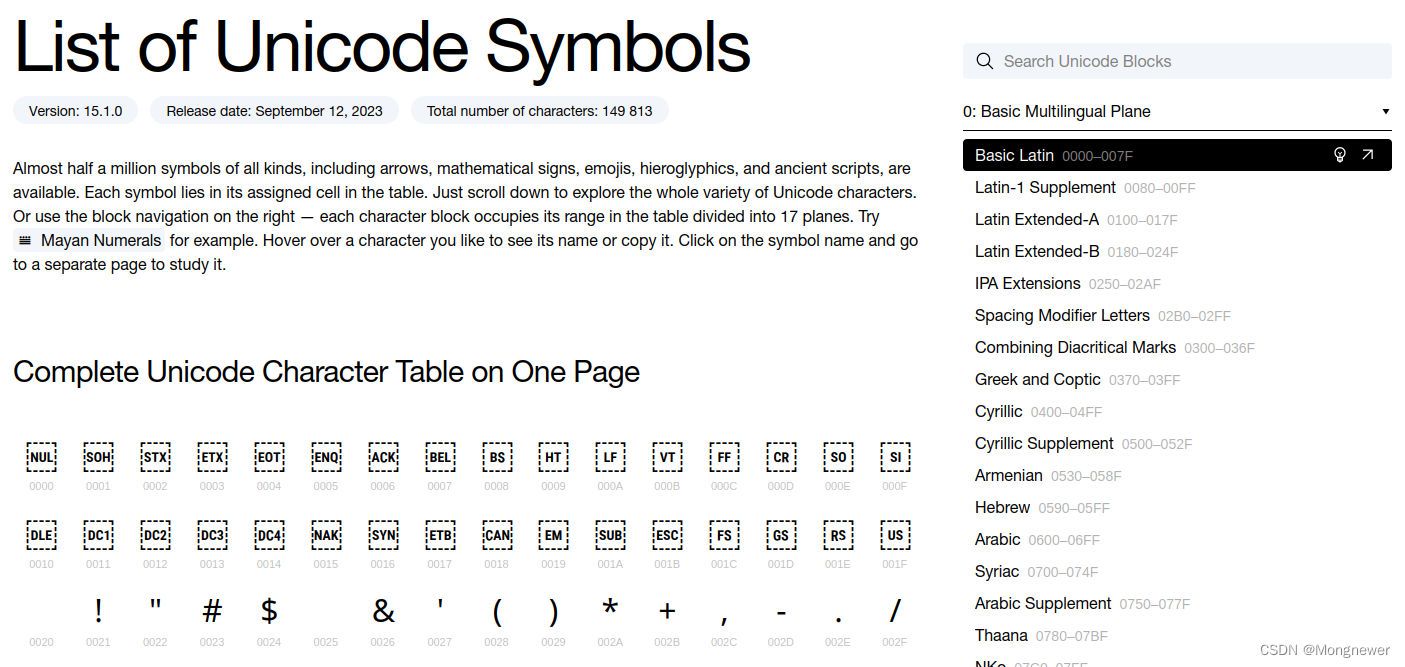Click the Release date badge
The height and width of the screenshot is (667, 1405).
pos(274,111)
